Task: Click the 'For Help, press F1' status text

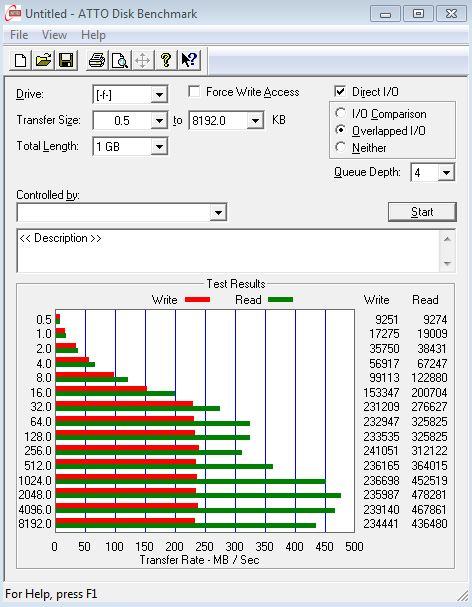Action: tap(51, 594)
